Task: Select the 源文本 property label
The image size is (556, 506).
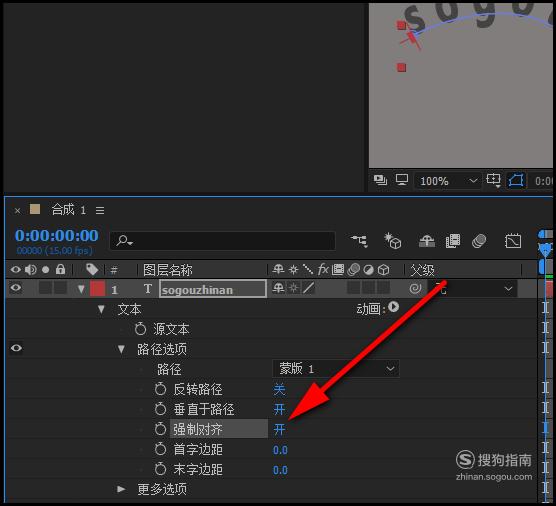Action: click(171, 329)
